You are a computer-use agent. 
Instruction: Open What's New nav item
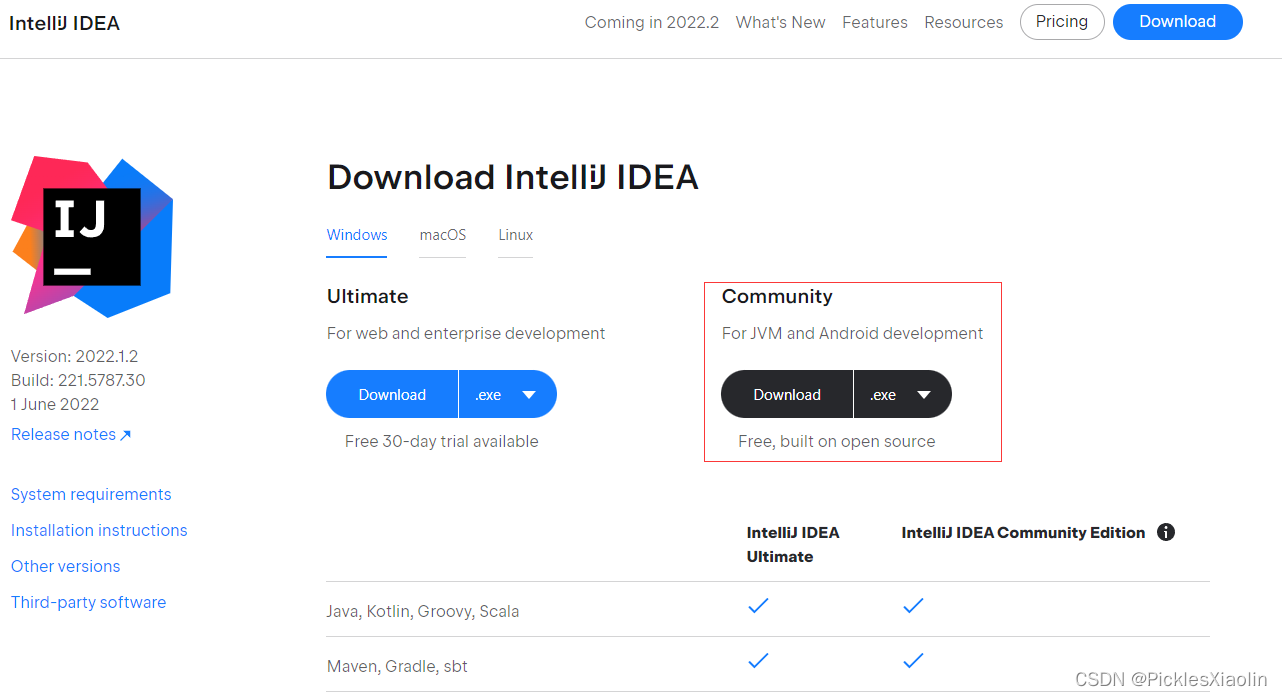pos(781,22)
